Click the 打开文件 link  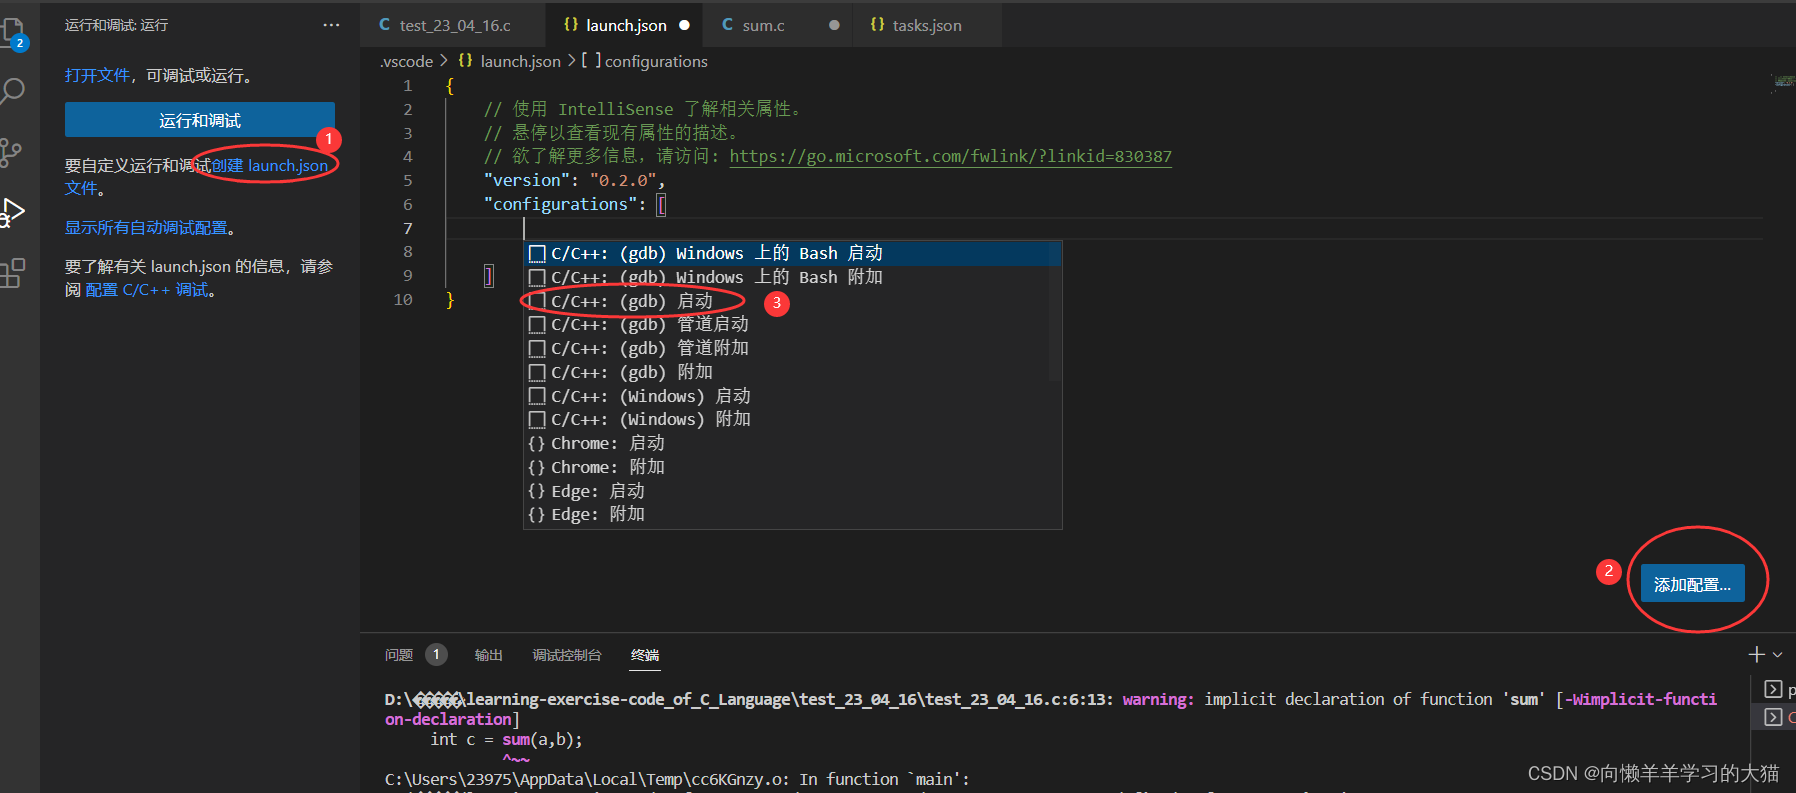pos(97,75)
